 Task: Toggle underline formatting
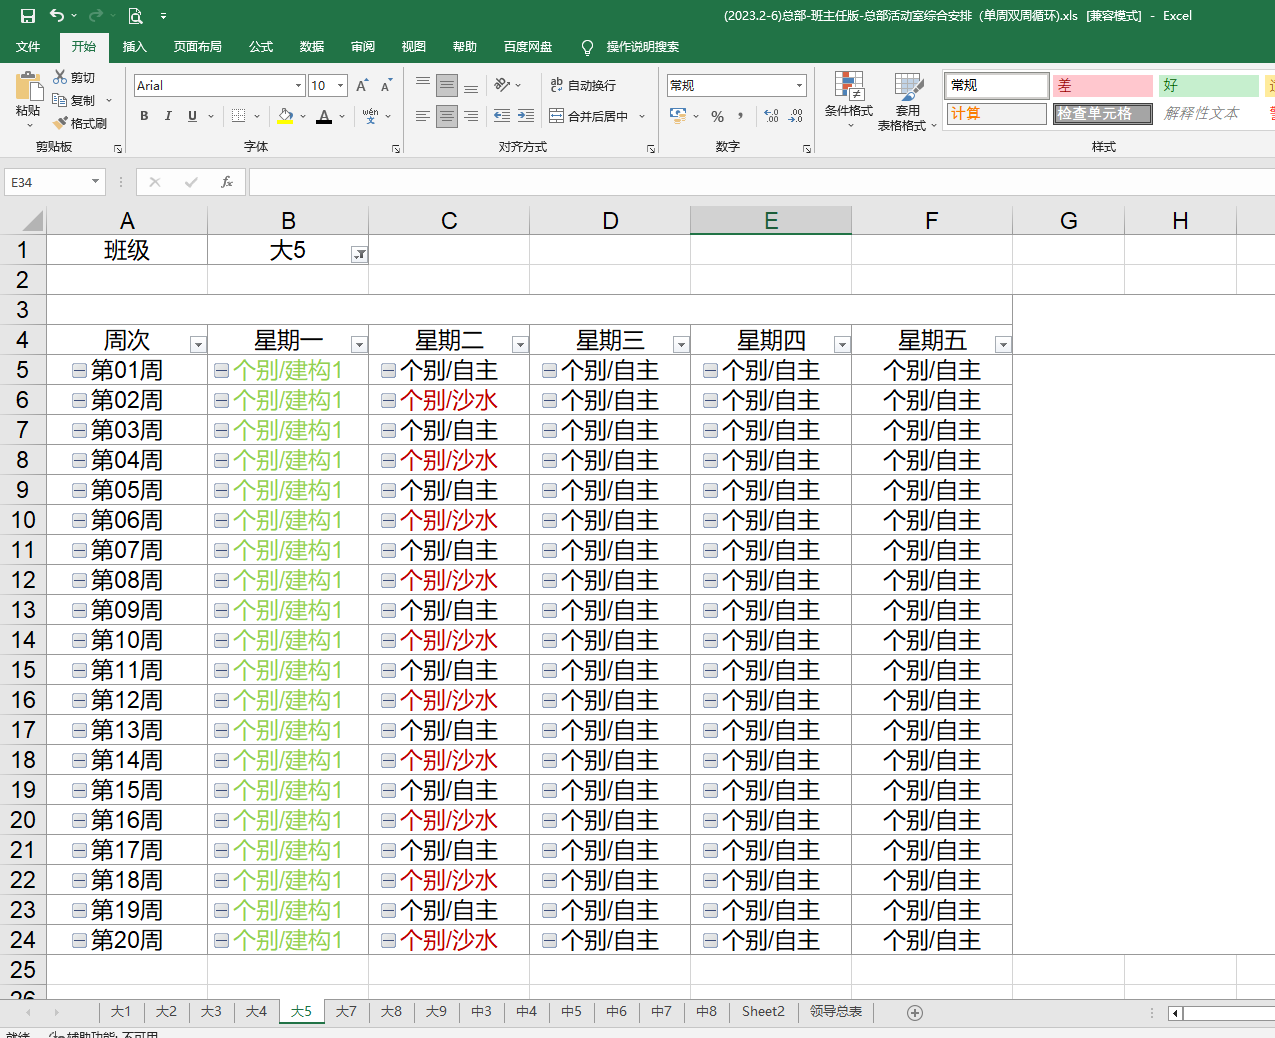point(192,116)
